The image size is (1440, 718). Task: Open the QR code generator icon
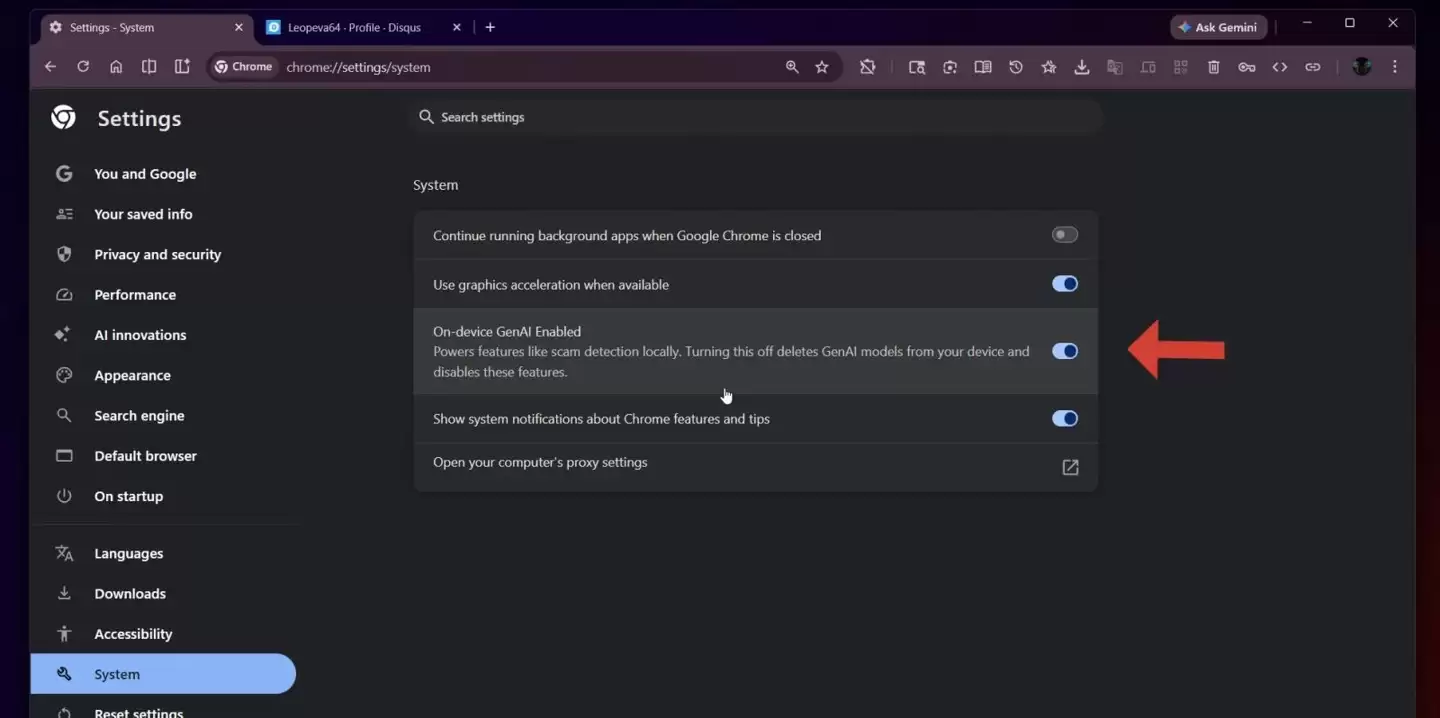click(1180, 66)
